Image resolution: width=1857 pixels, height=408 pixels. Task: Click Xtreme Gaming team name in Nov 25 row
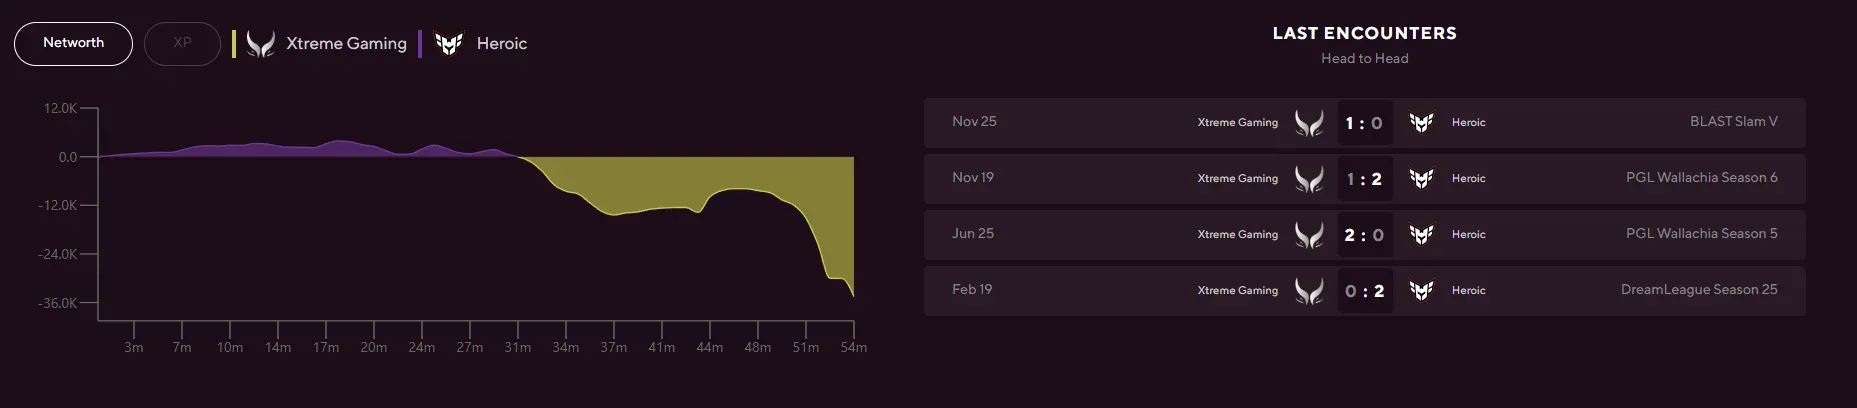1238,122
